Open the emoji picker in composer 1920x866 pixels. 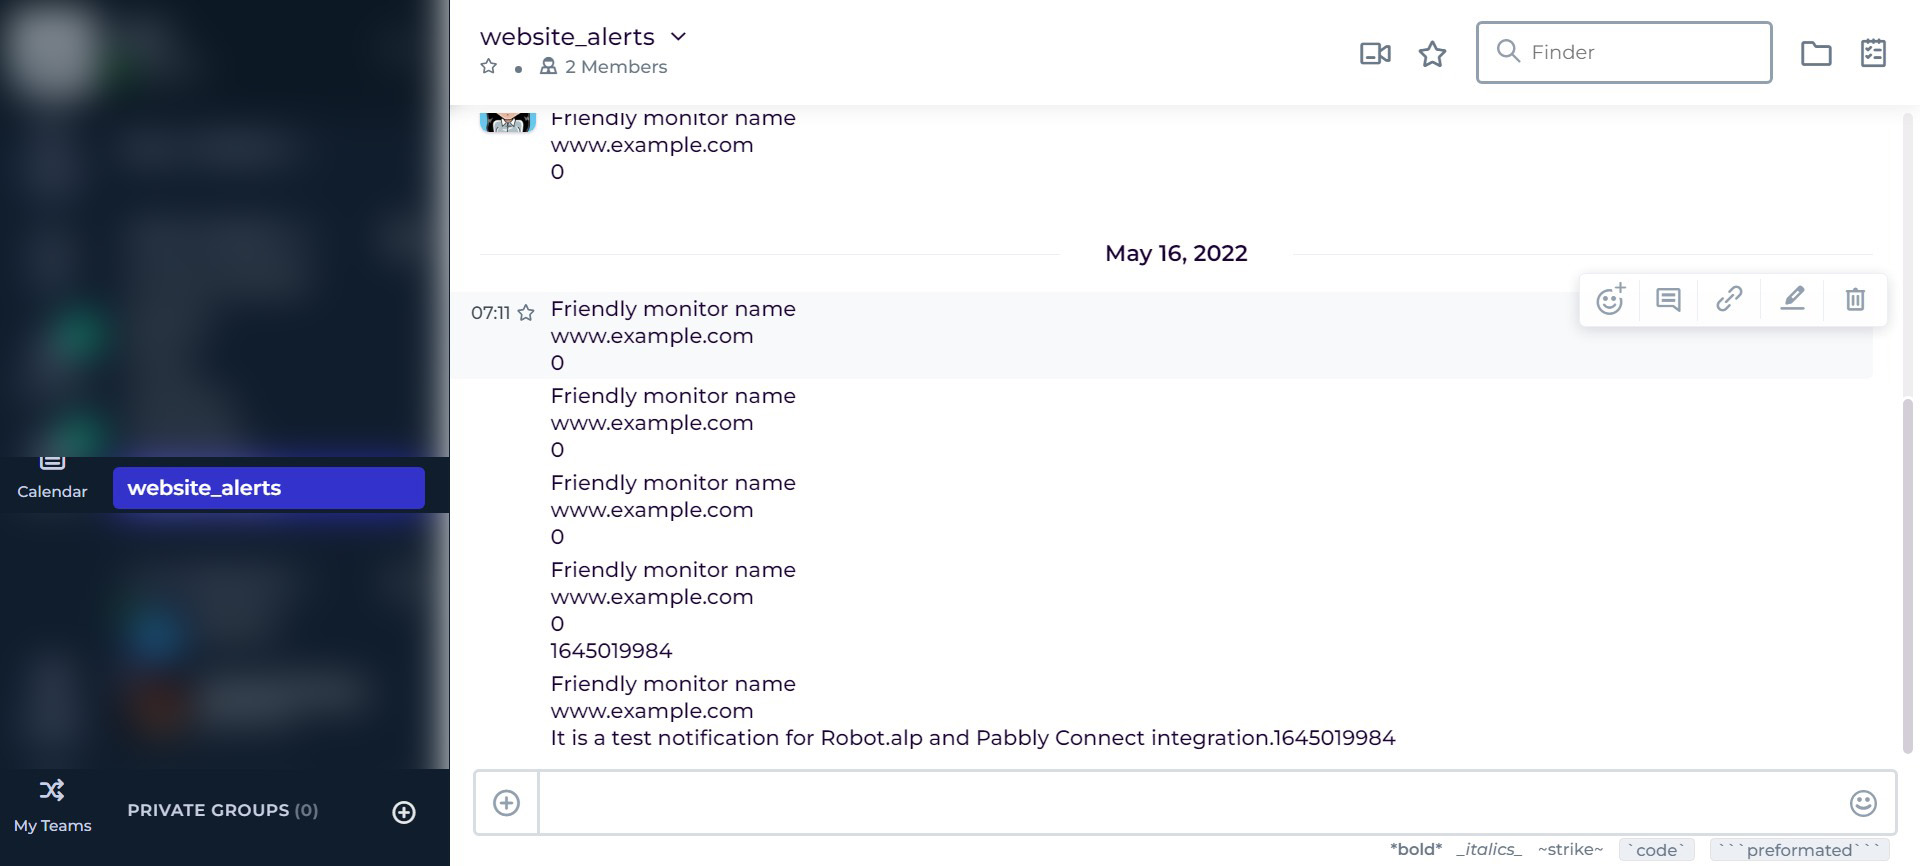point(1863,803)
